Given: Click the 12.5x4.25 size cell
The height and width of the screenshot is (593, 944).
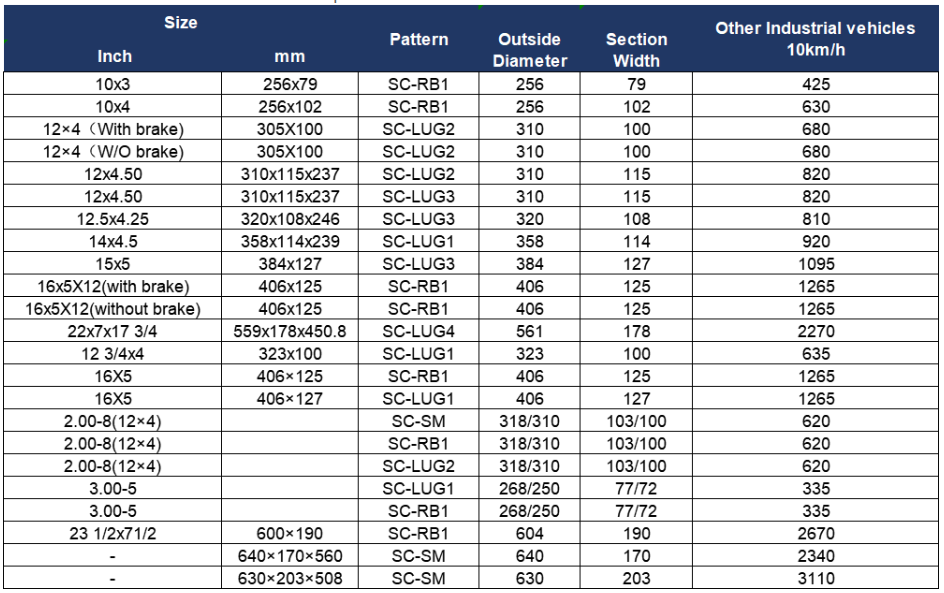Looking at the screenshot, I should [113, 219].
